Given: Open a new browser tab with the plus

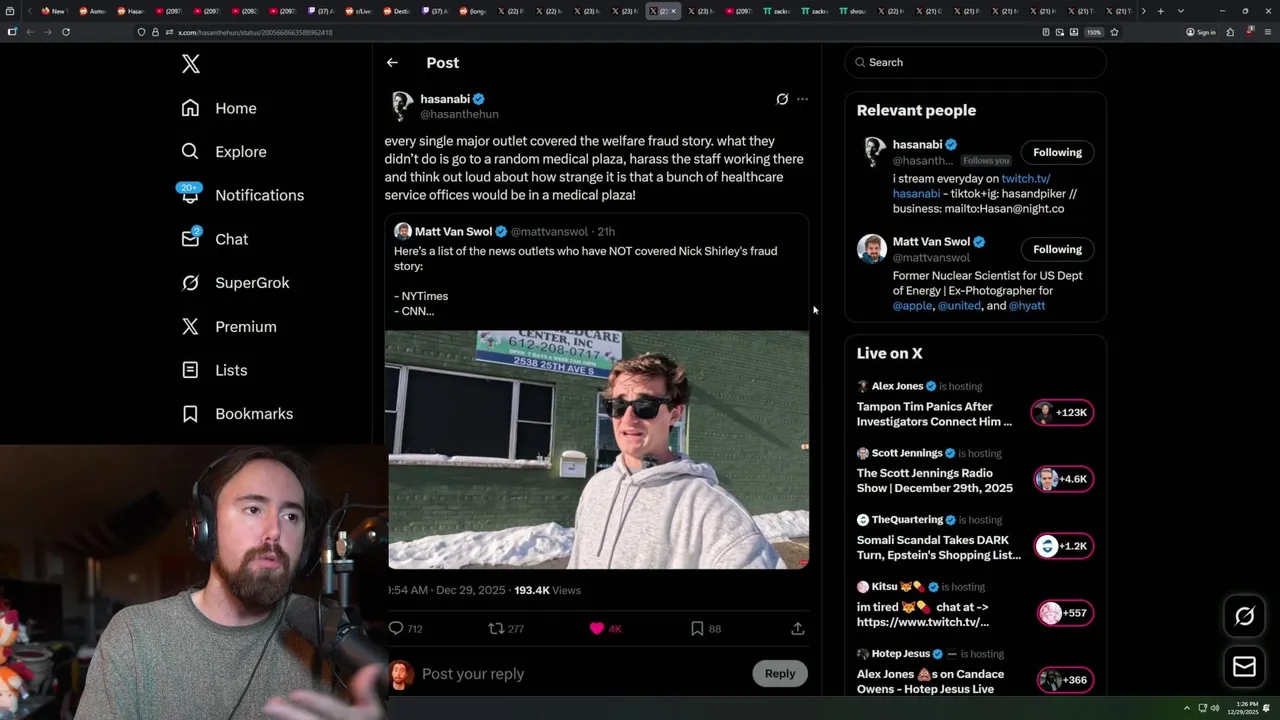Looking at the screenshot, I should pos(1160,11).
